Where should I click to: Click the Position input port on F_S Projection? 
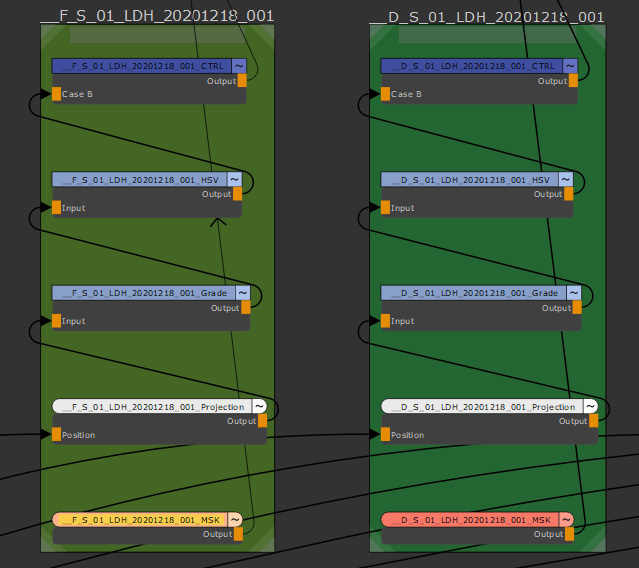(x=57, y=435)
